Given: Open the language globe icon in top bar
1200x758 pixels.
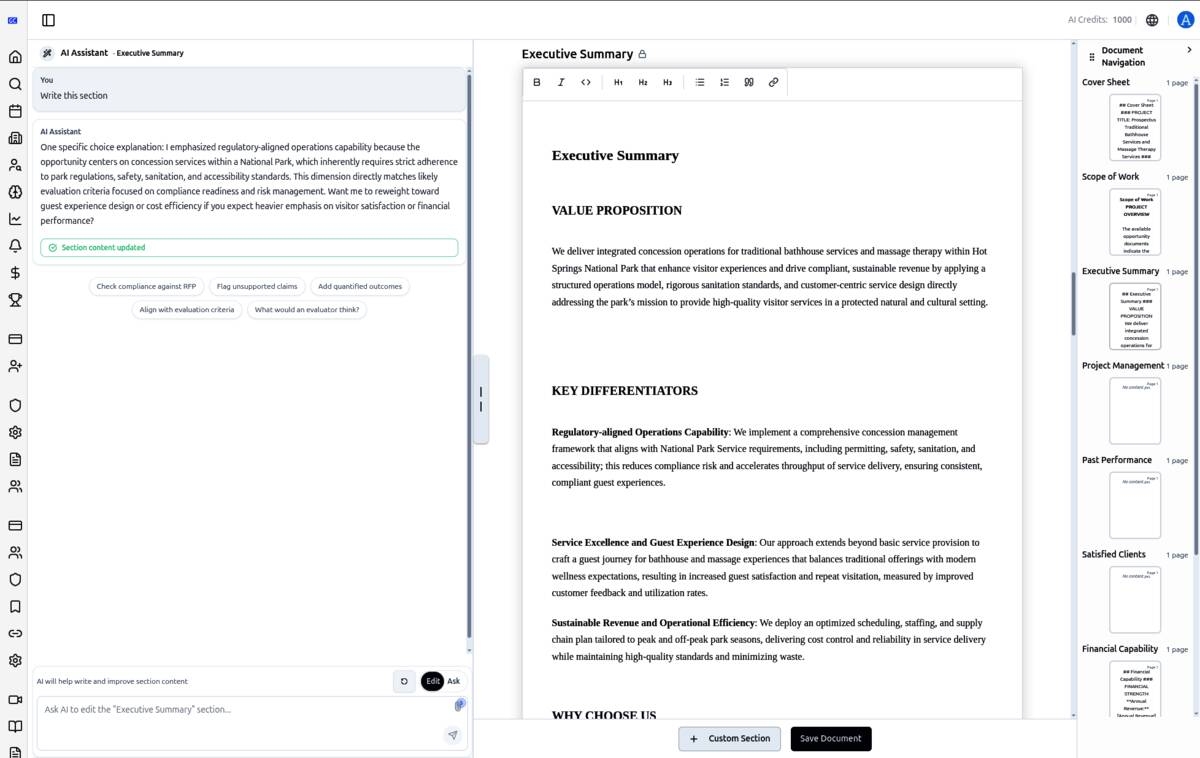Looking at the screenshot, I should pyautogui.click(x=1152, y=20).
